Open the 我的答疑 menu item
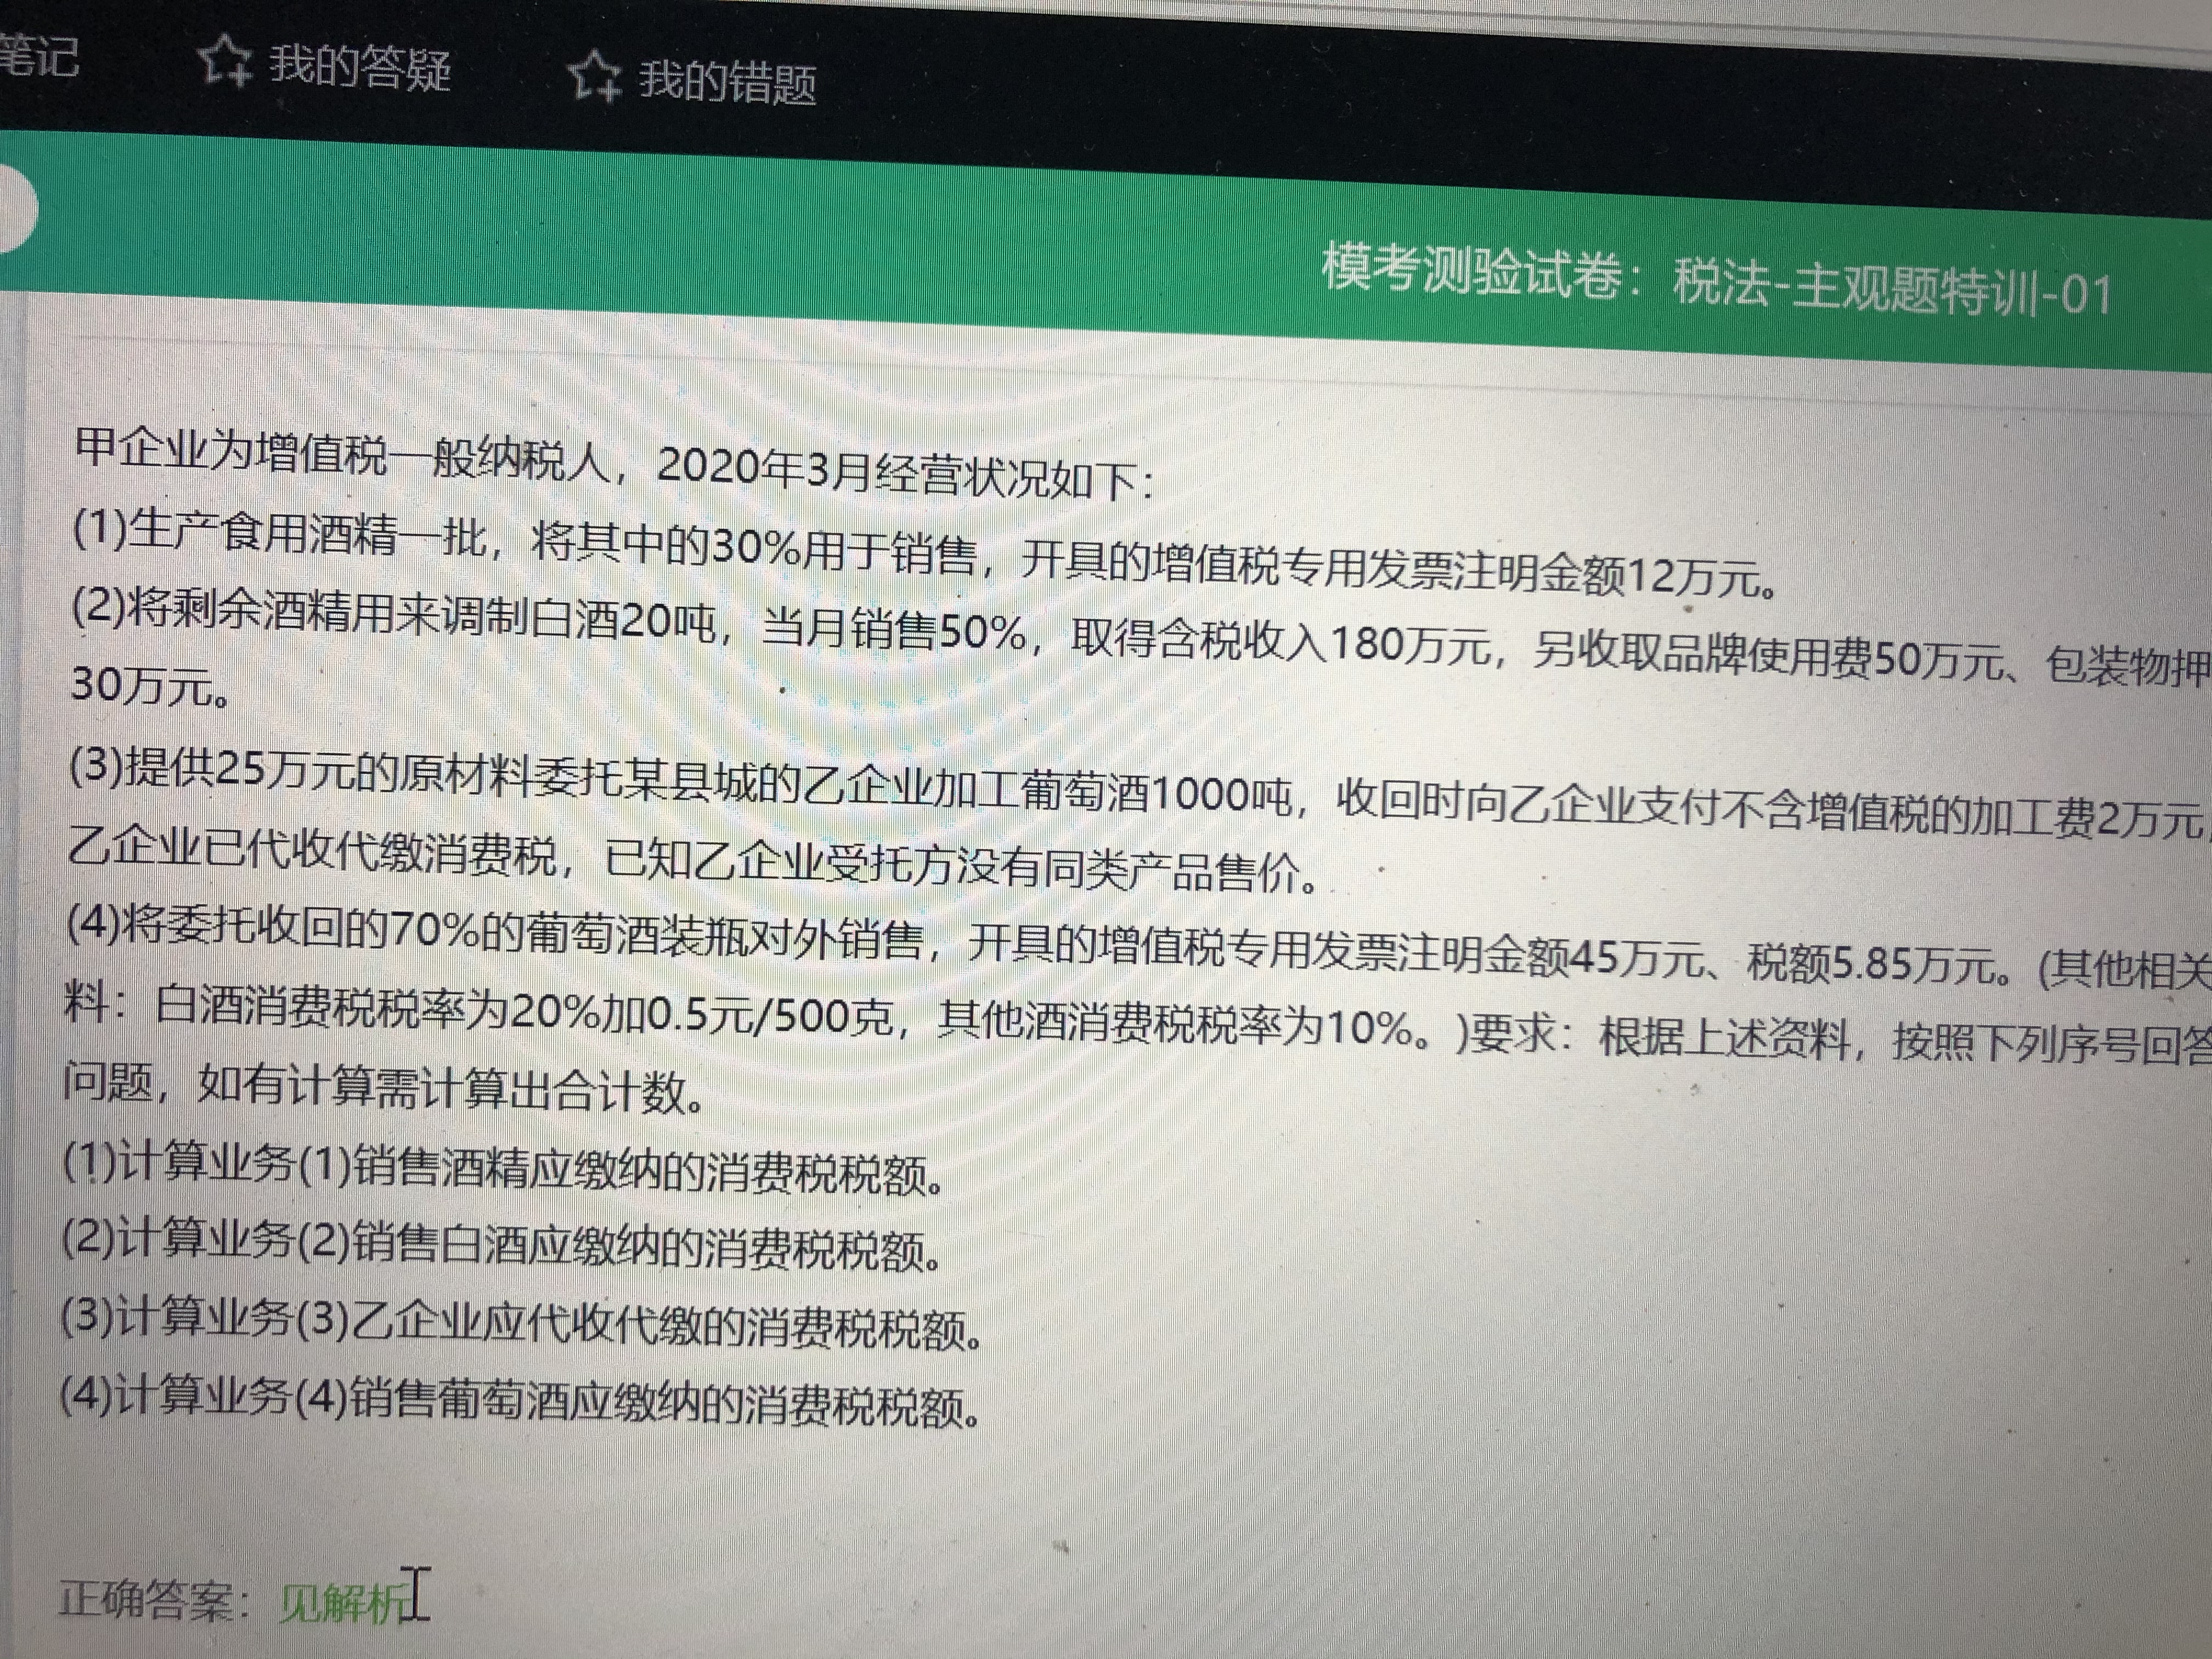The height and width of the screenshot is (1659, 2212). click(x=360, y=67)
